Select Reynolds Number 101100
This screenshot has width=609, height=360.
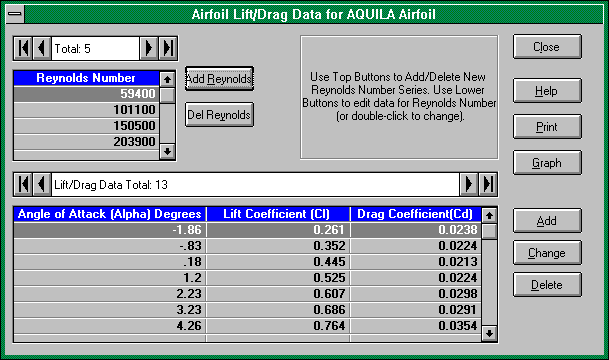tap(87, 110)
